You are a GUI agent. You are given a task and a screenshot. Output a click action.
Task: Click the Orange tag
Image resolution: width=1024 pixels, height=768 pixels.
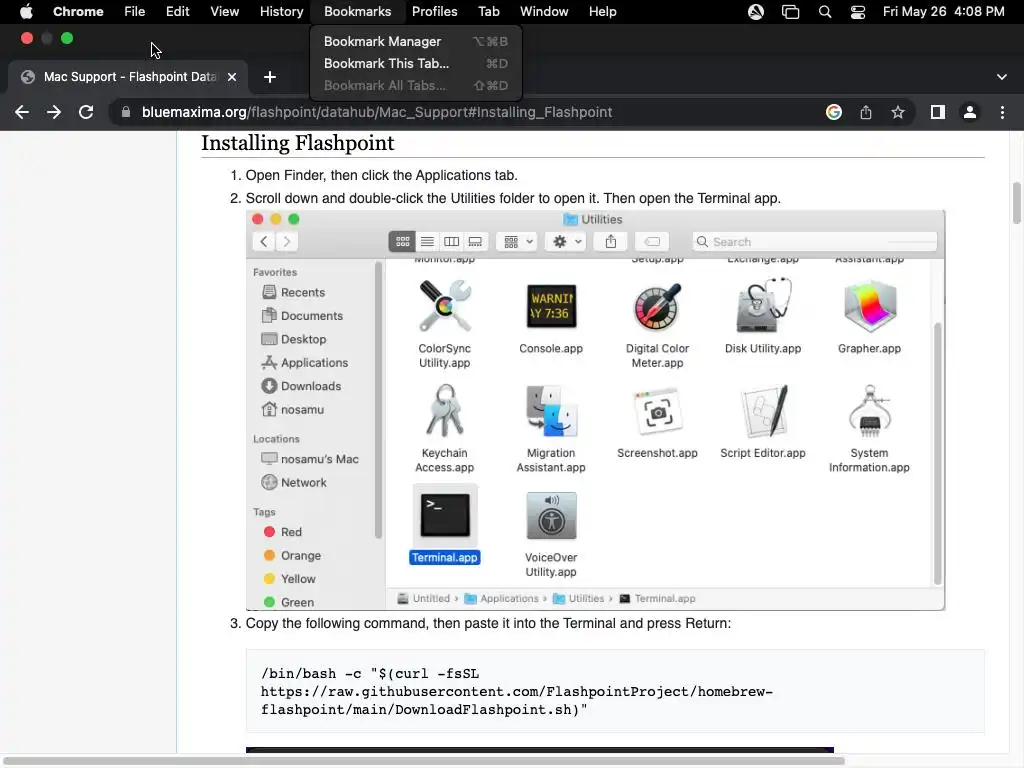coord(292,556)
